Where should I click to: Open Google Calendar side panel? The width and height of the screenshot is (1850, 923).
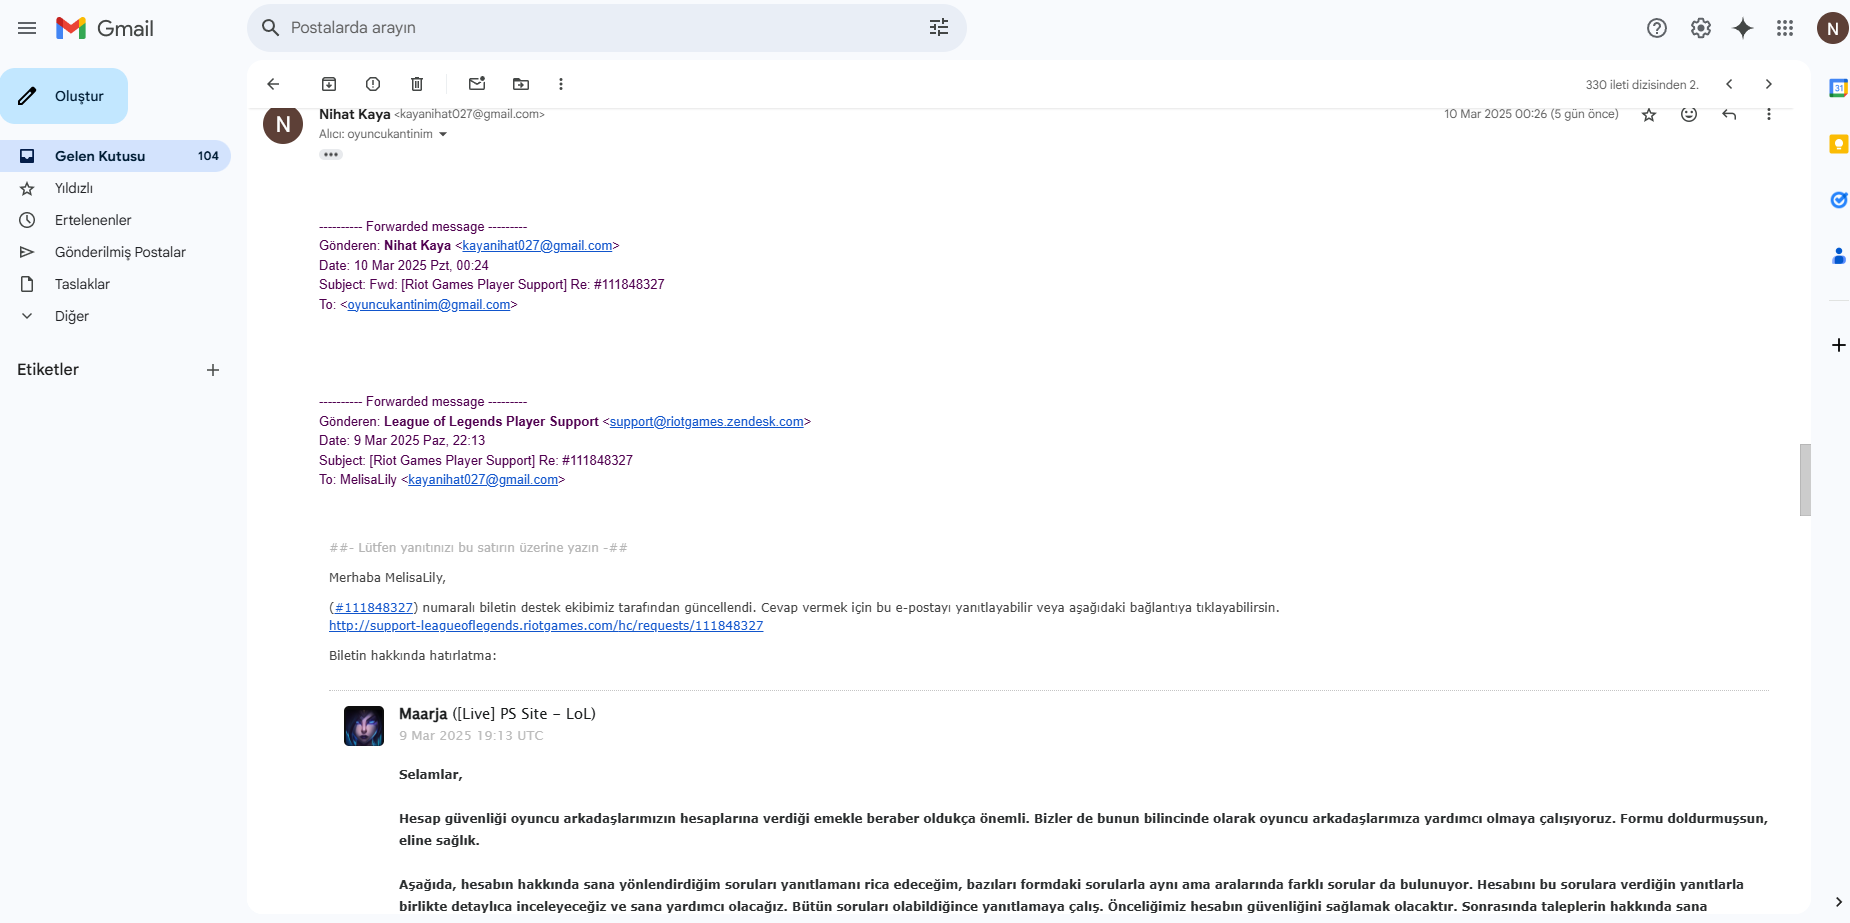(1838, 88)
